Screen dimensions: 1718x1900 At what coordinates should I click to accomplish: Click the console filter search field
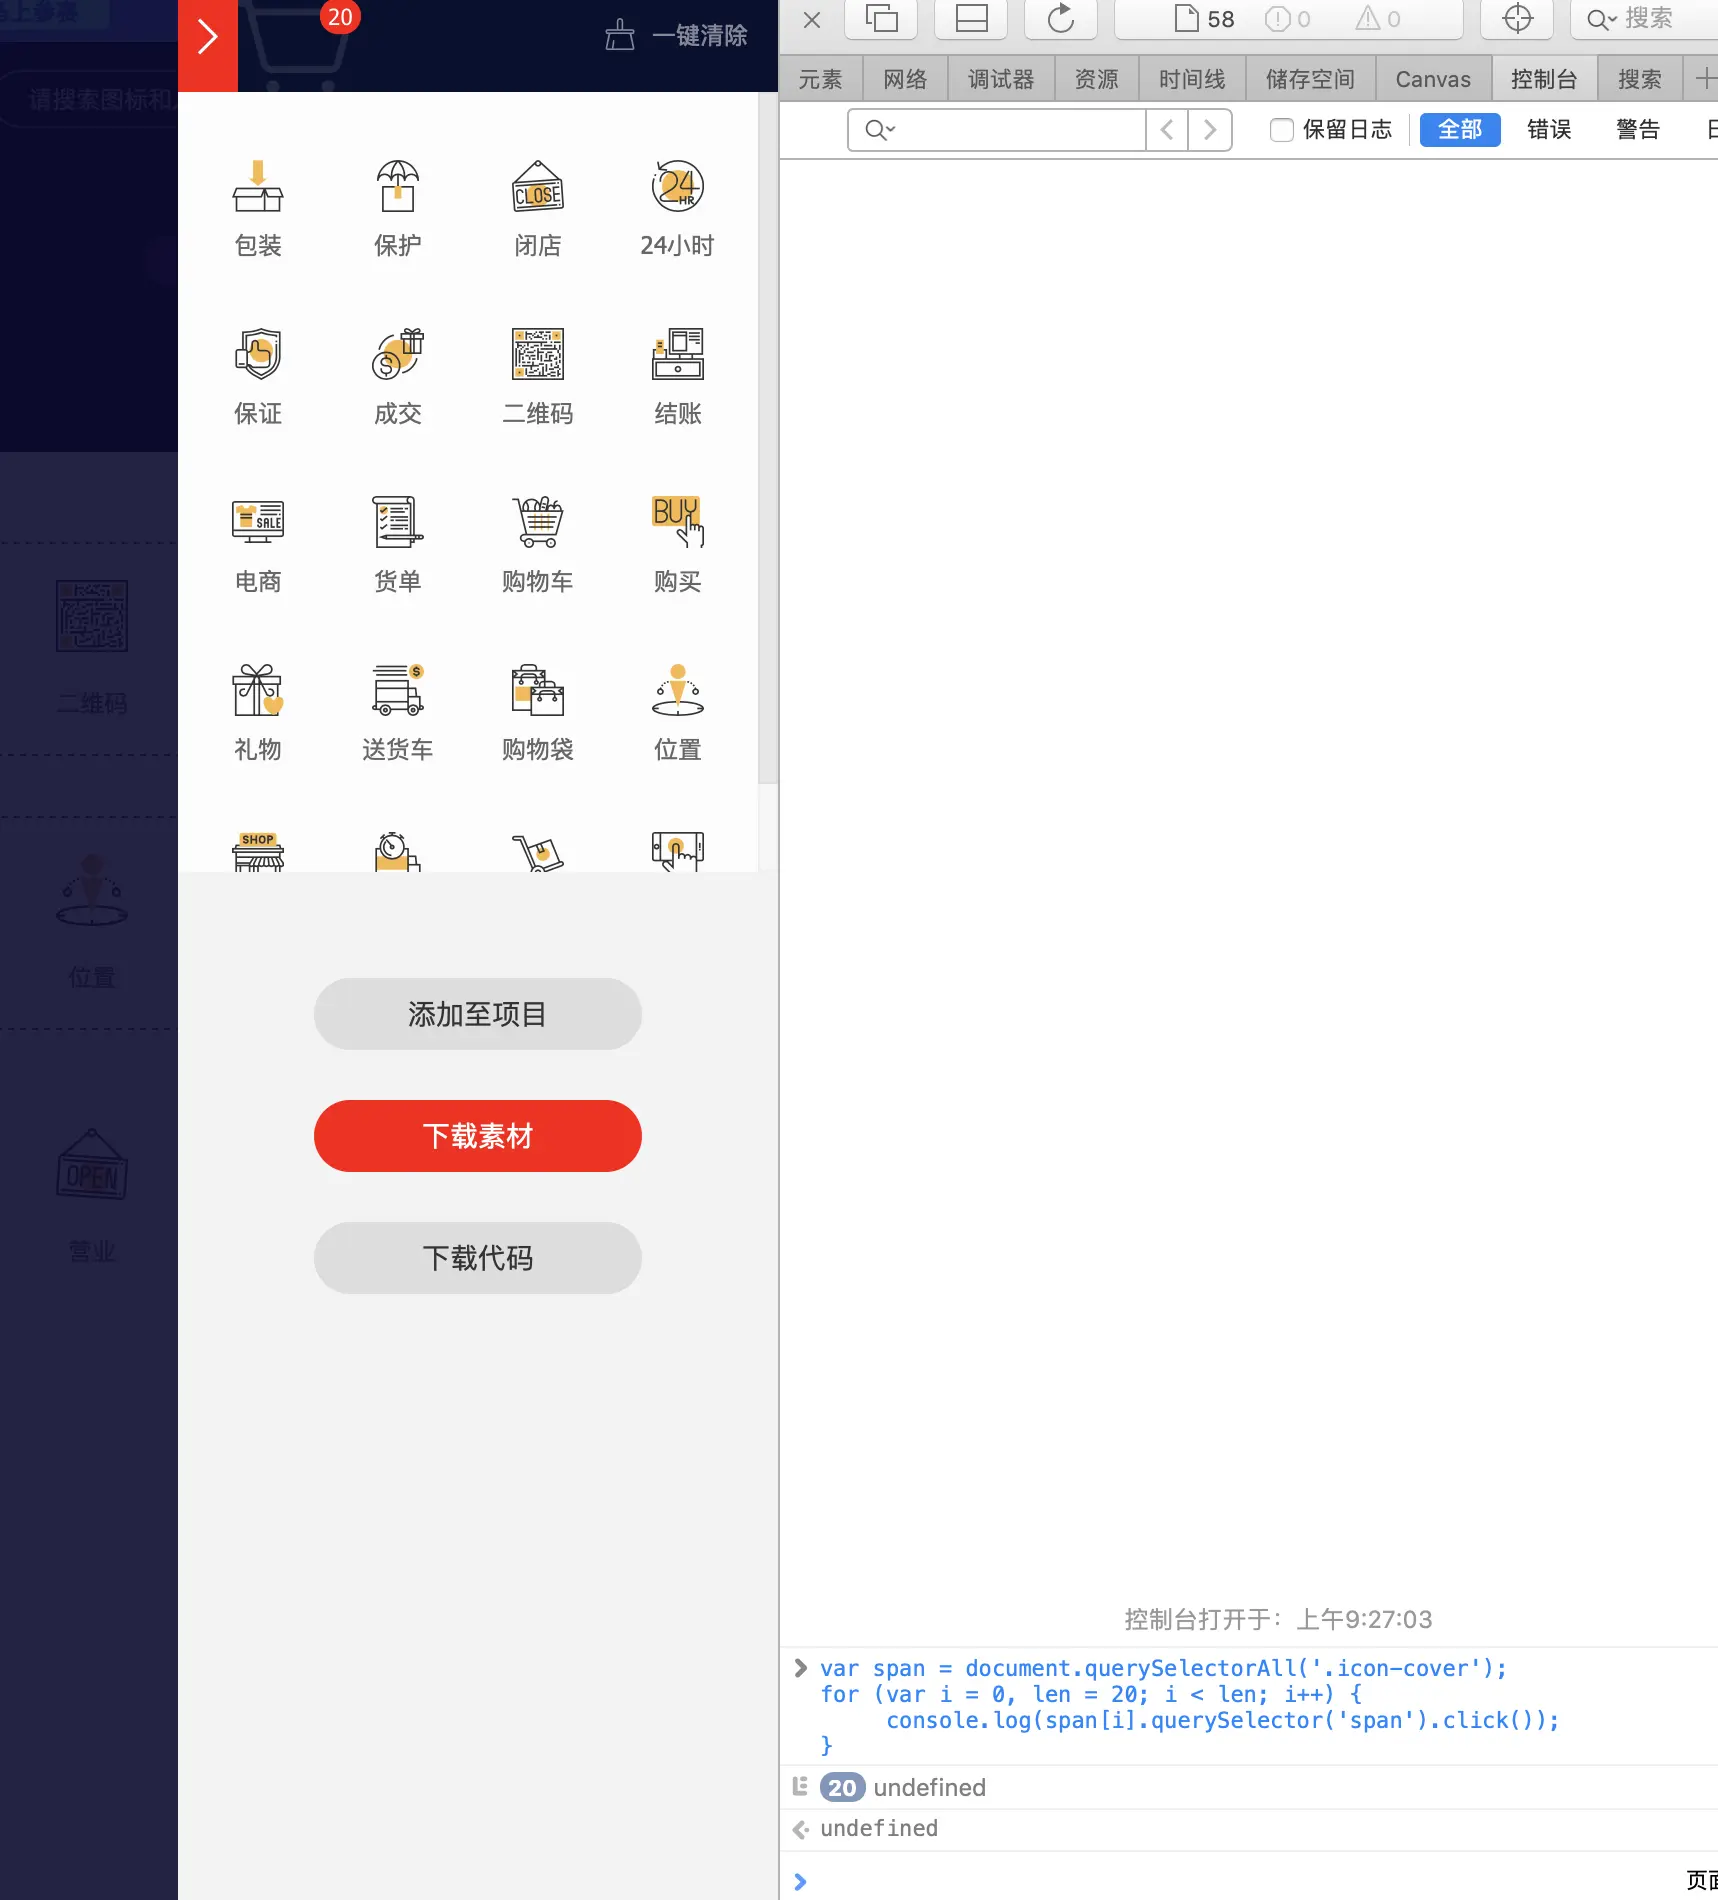[x=996, y=130]
